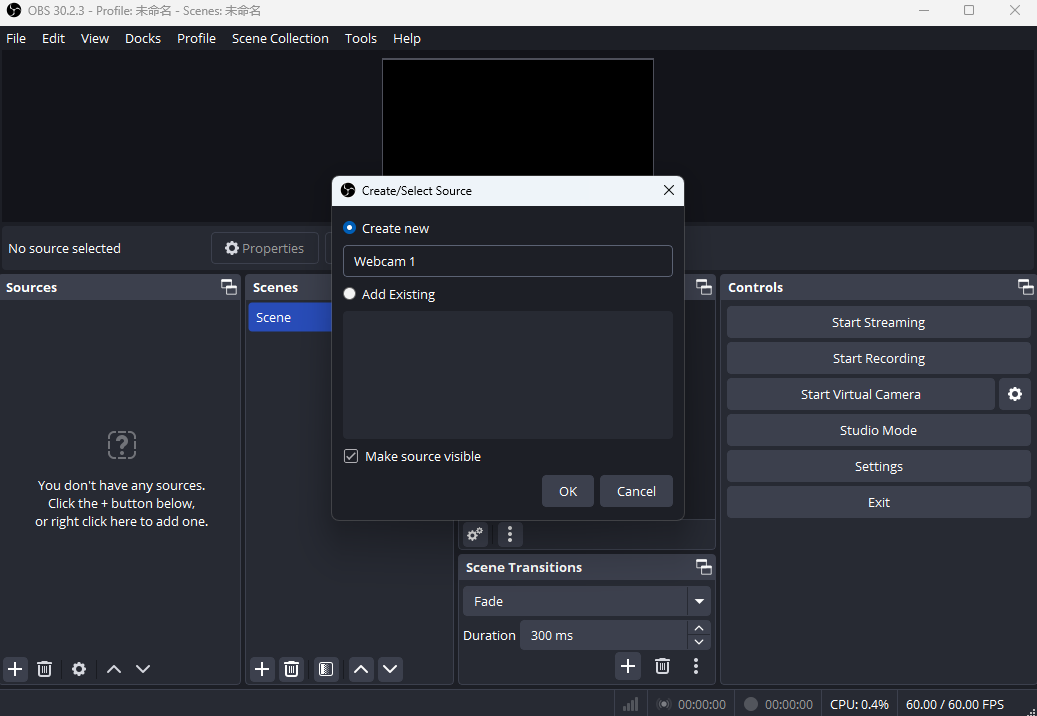Delete scene using Scenes trash icon

click(291, 669)
